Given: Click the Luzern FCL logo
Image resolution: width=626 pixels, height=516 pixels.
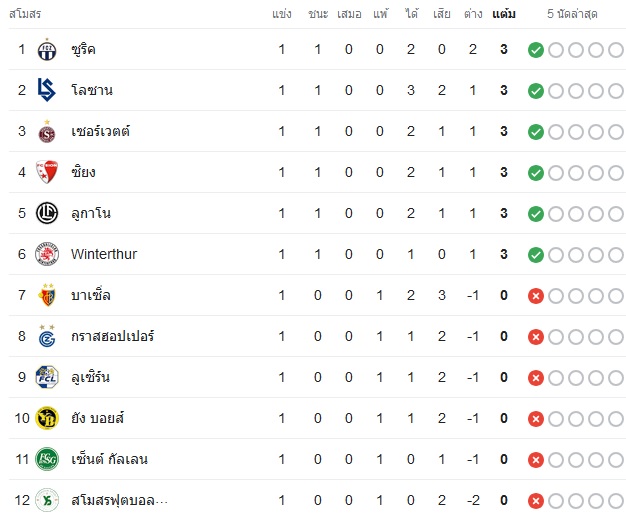Looking at the screenshot, I should pyautogui.click(x=47, y=377).
